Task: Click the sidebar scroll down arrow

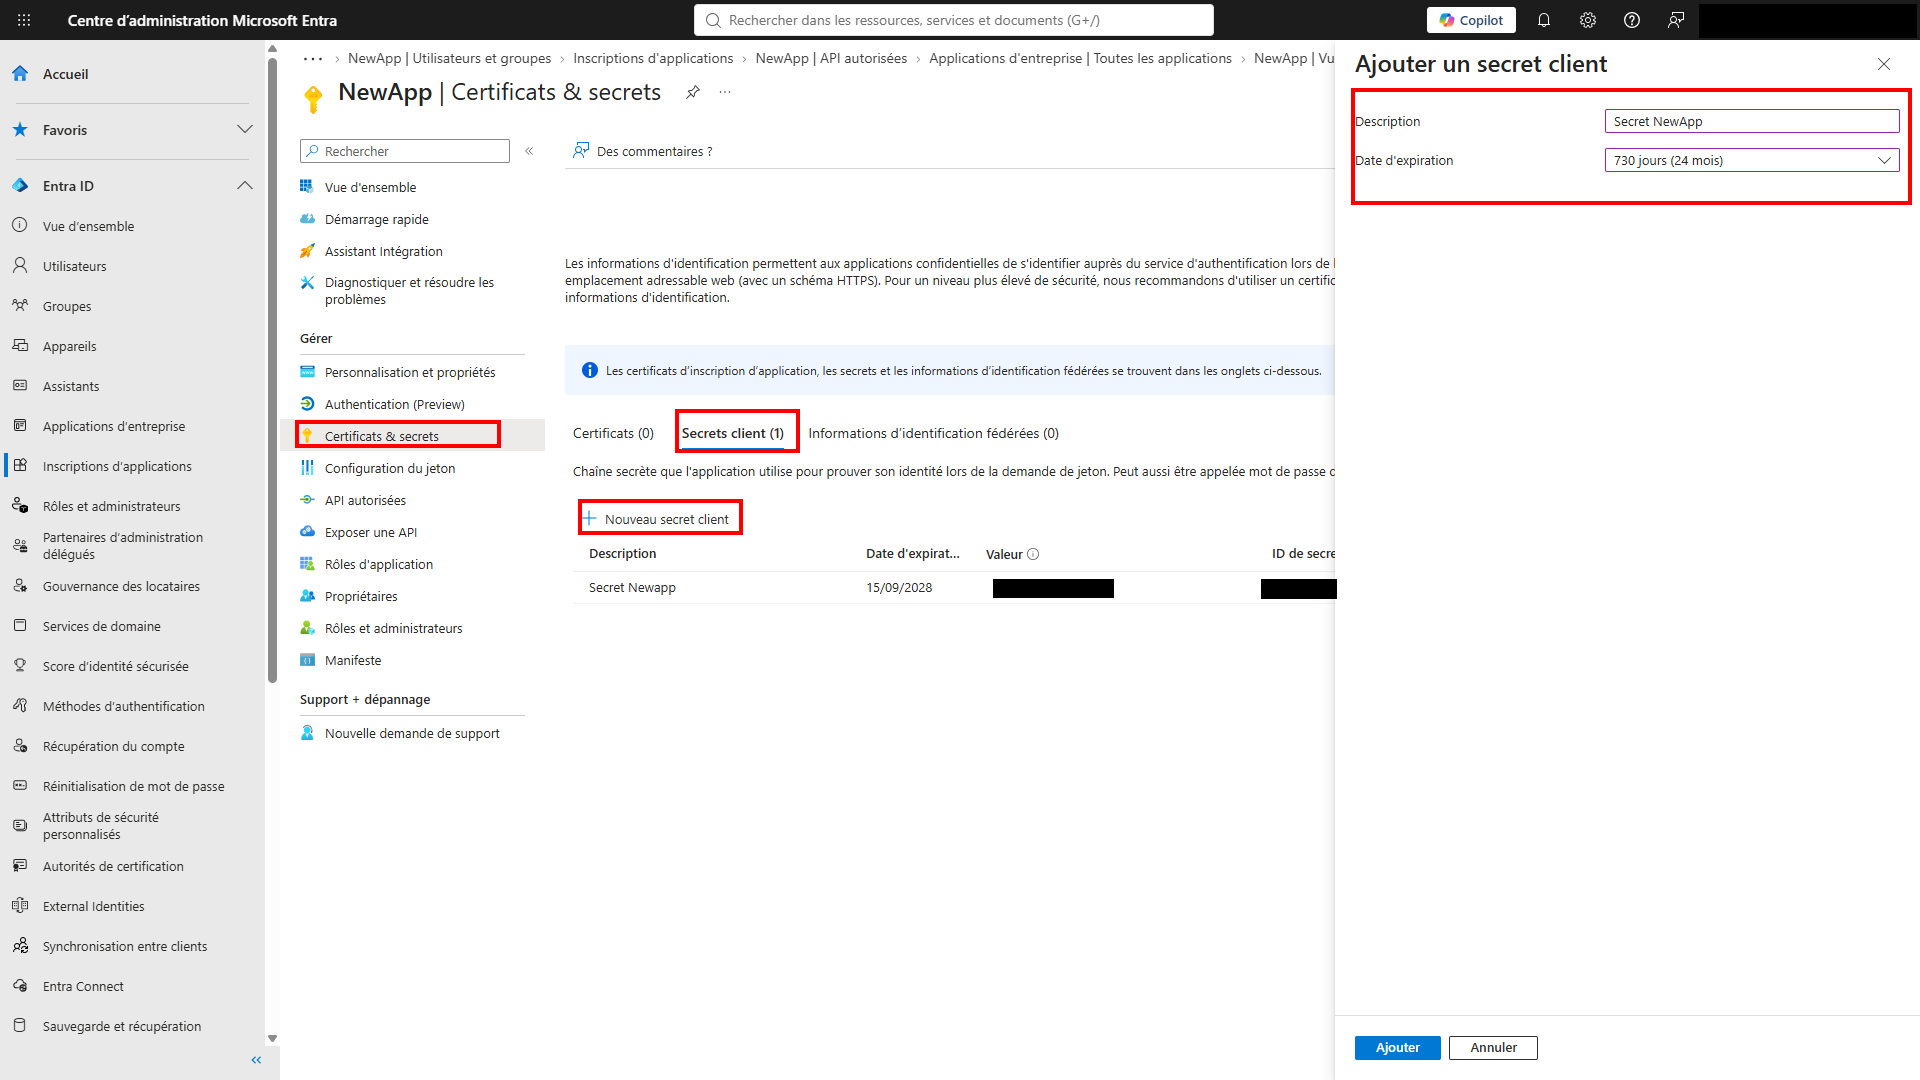Action: (272, 1039)
